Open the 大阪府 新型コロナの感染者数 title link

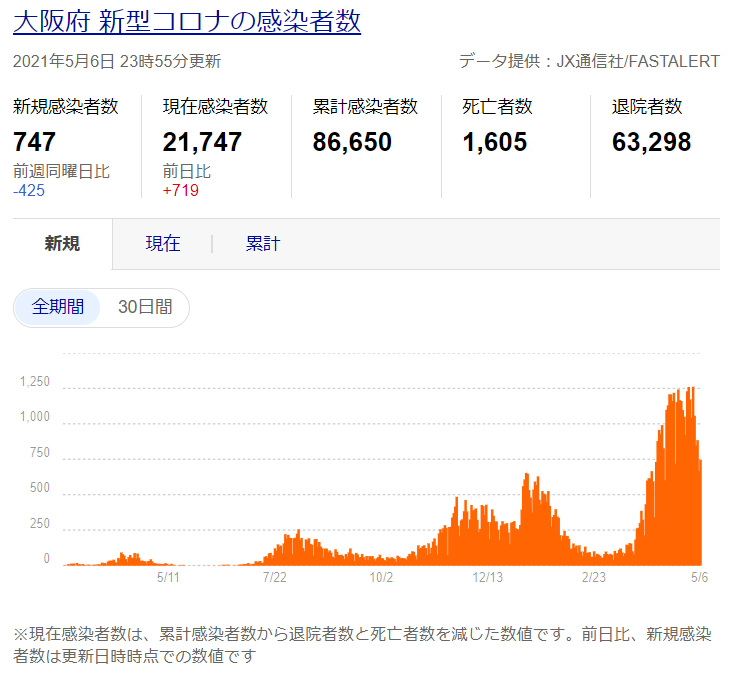point(186,21)
